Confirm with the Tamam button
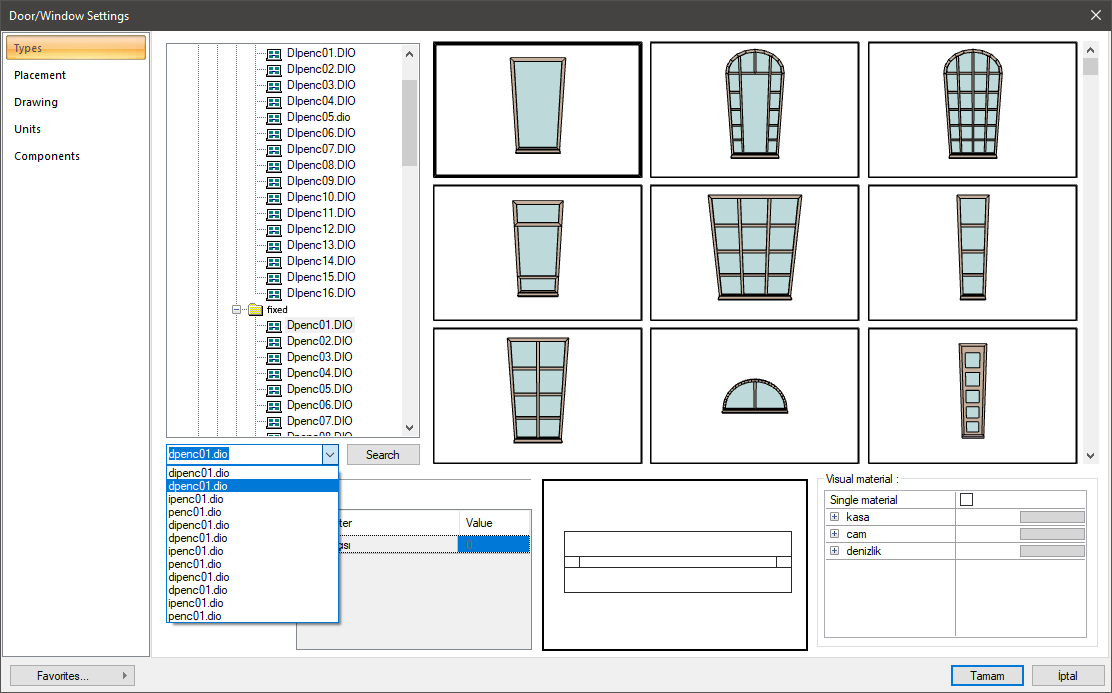Image resolution: width=1112 pixels, height=693 pixels. coord(987,676)
